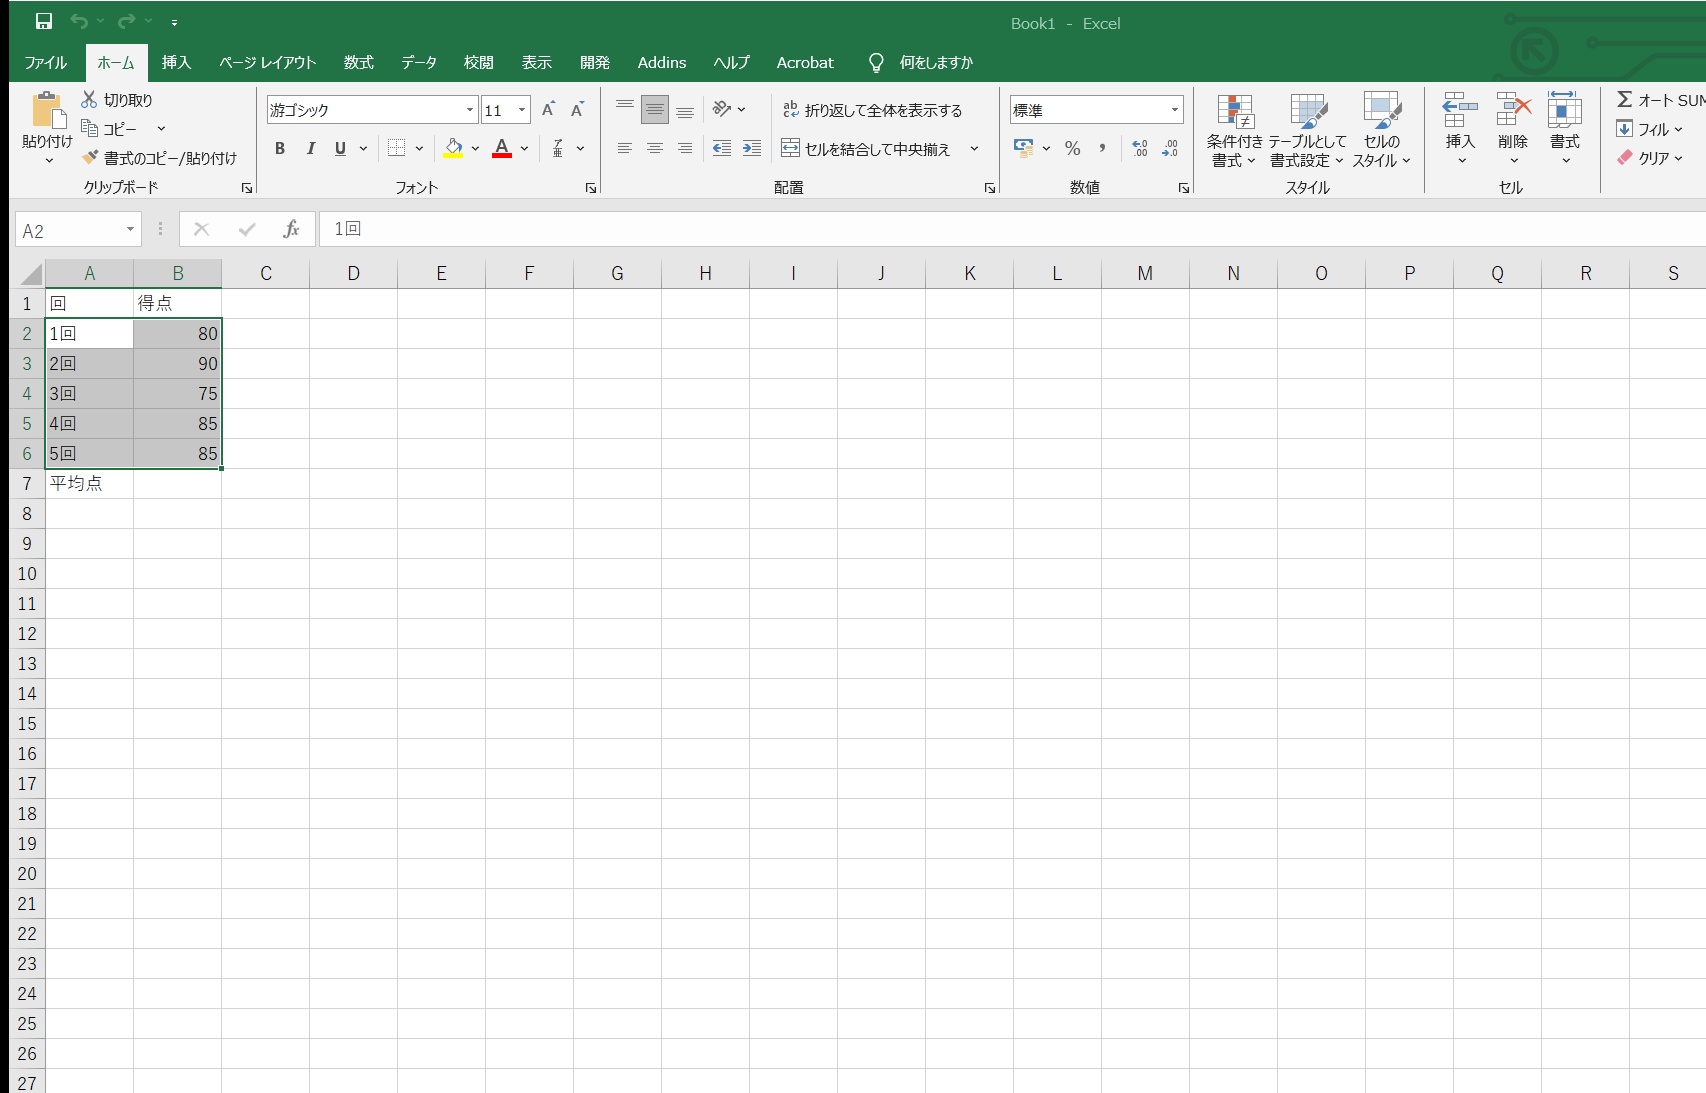The height and width of the screenshot is (1093, 1706).
Task: Open the データ ribbon tab
Action: (x=419, y=62)
